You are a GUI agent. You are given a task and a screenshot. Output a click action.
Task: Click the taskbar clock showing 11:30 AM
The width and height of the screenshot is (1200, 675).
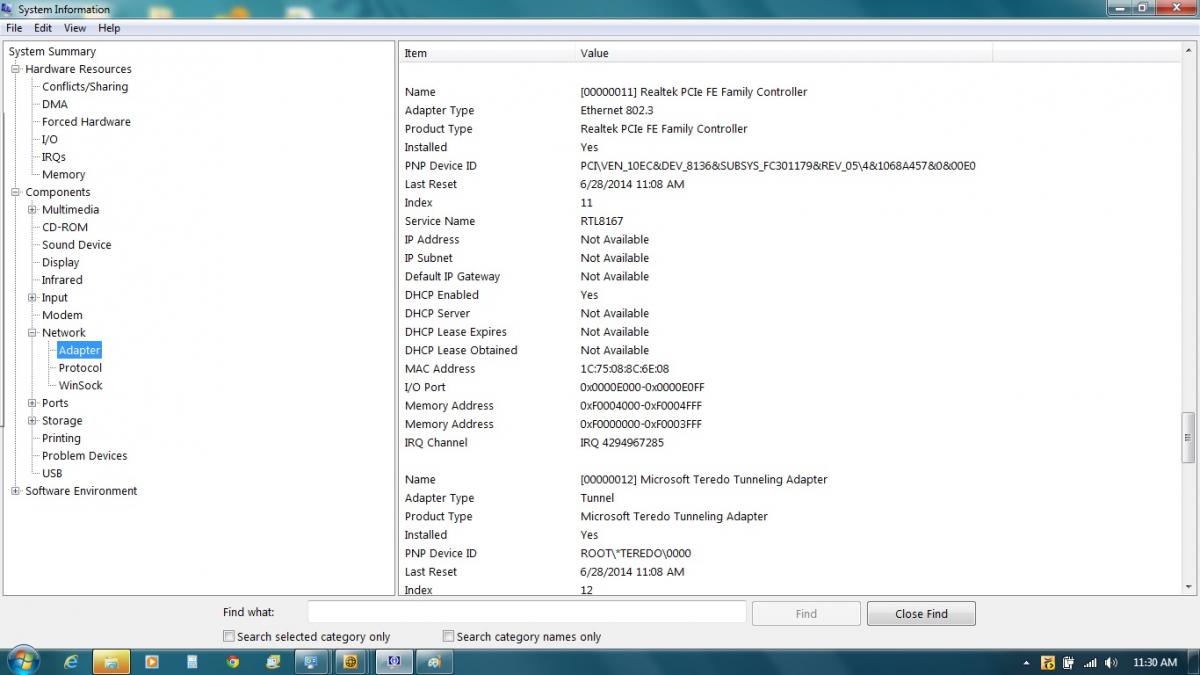(1155, 663)
